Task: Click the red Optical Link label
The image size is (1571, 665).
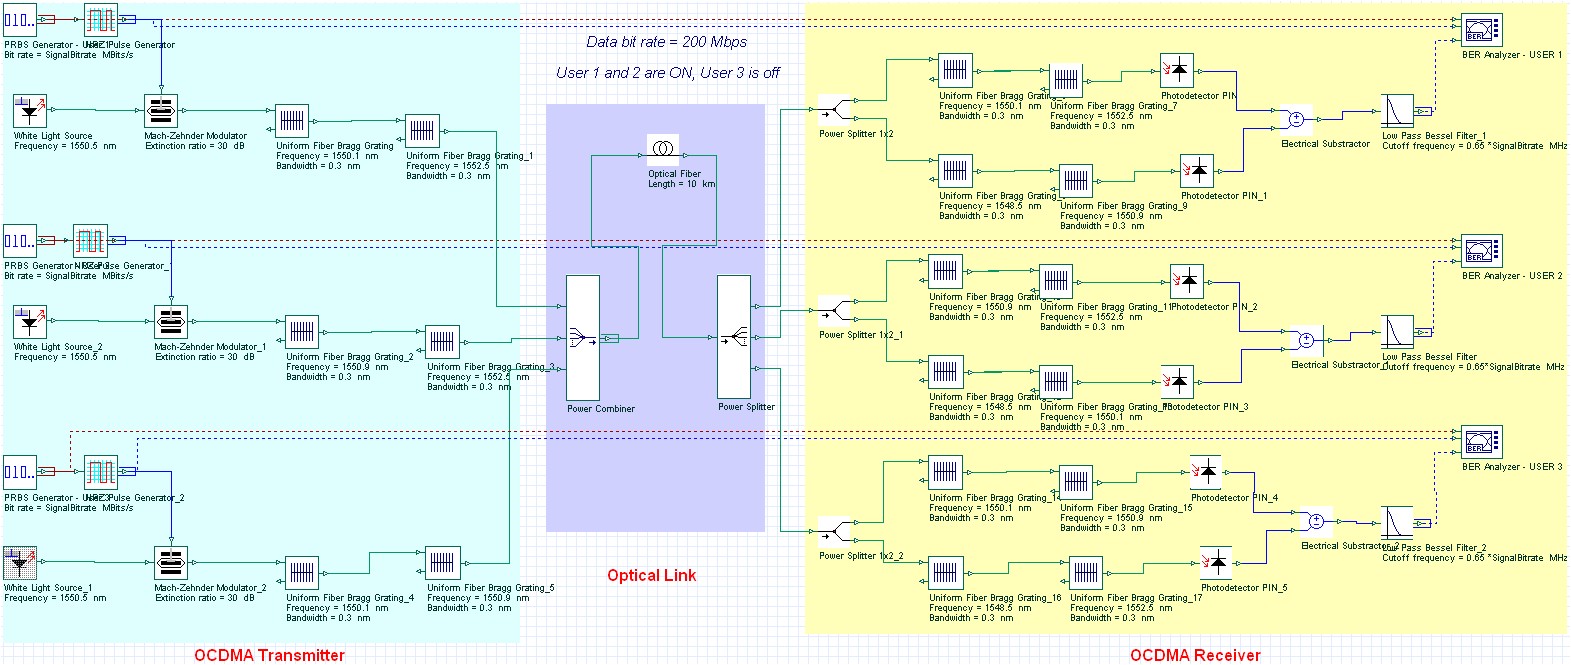Action: 651,575
